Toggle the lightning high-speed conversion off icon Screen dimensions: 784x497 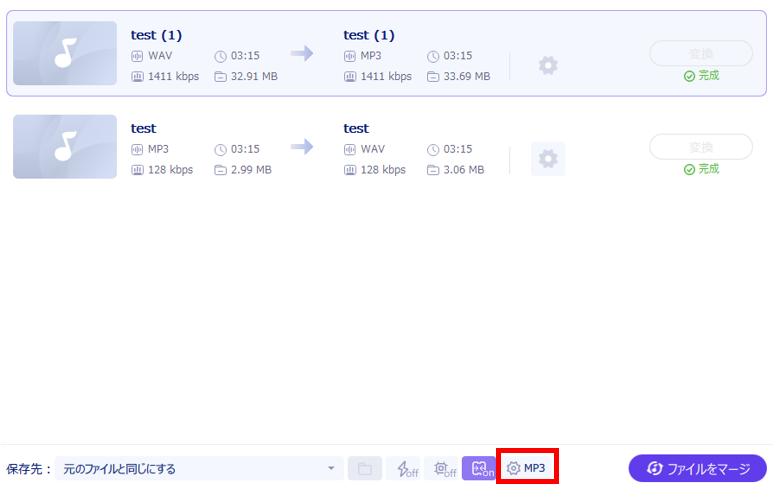tap(404, 468)
